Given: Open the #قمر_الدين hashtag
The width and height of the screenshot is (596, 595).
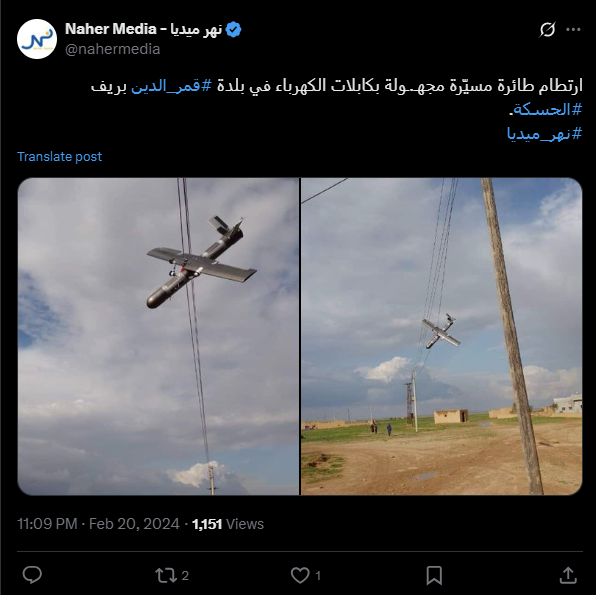Looking at the screenshot, I should coord(171,86).
